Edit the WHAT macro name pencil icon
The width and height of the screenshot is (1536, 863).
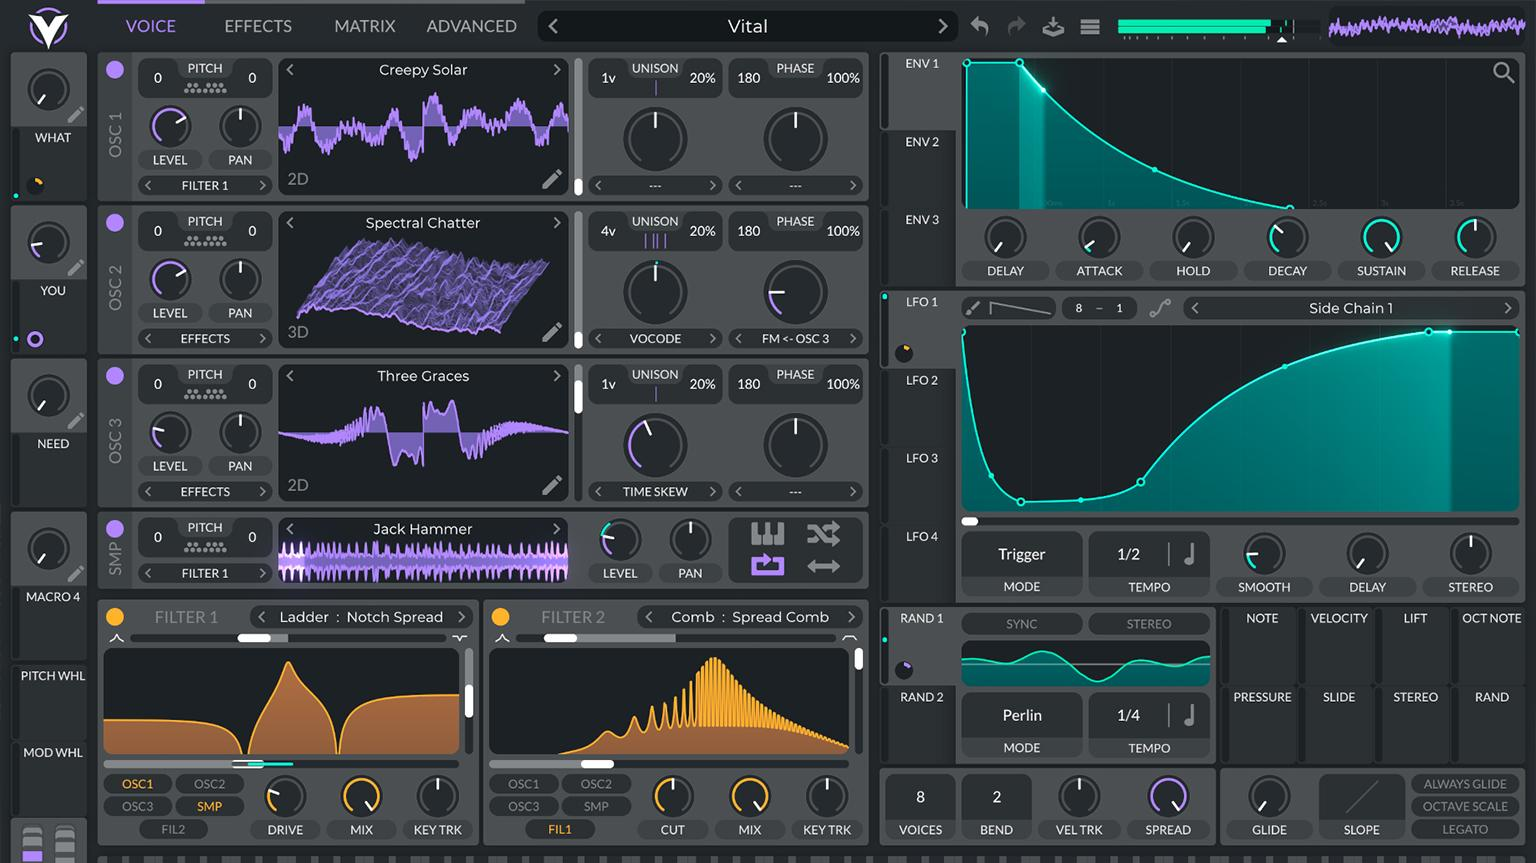[x=76, y=115]
